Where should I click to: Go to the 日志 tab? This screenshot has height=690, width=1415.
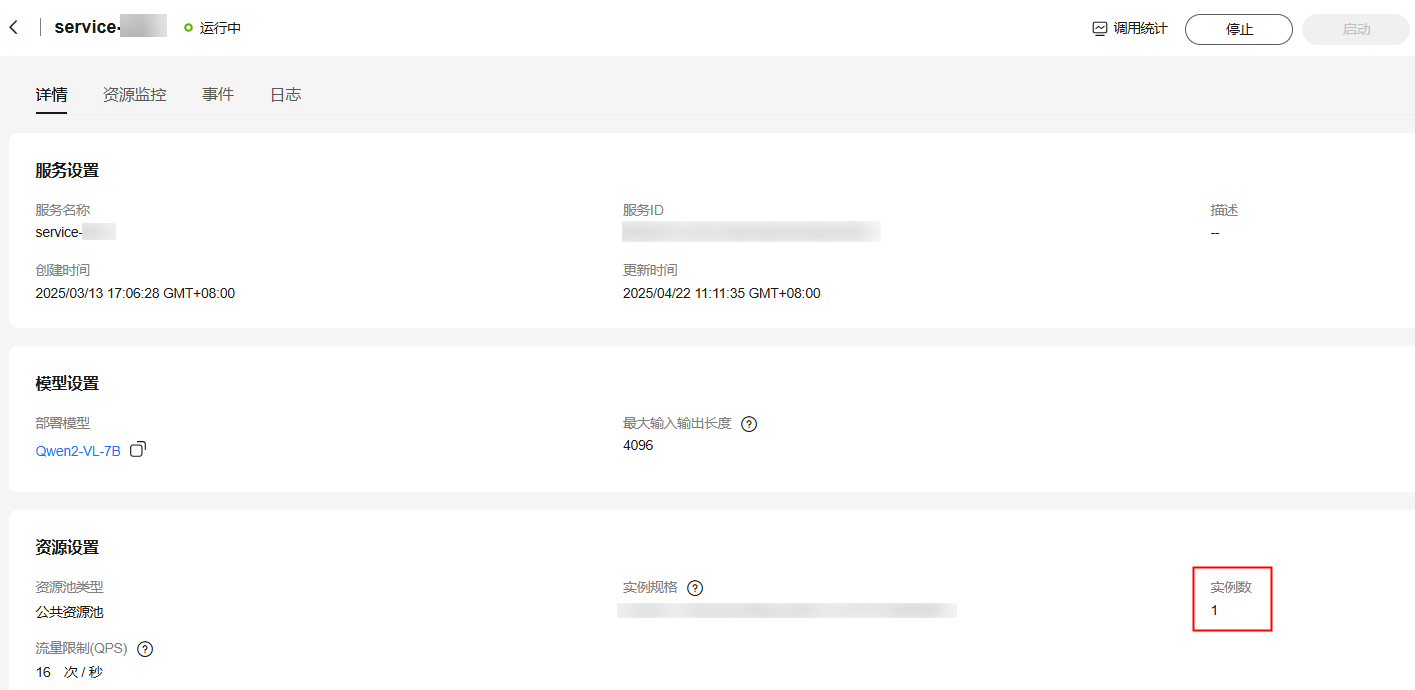285,95
